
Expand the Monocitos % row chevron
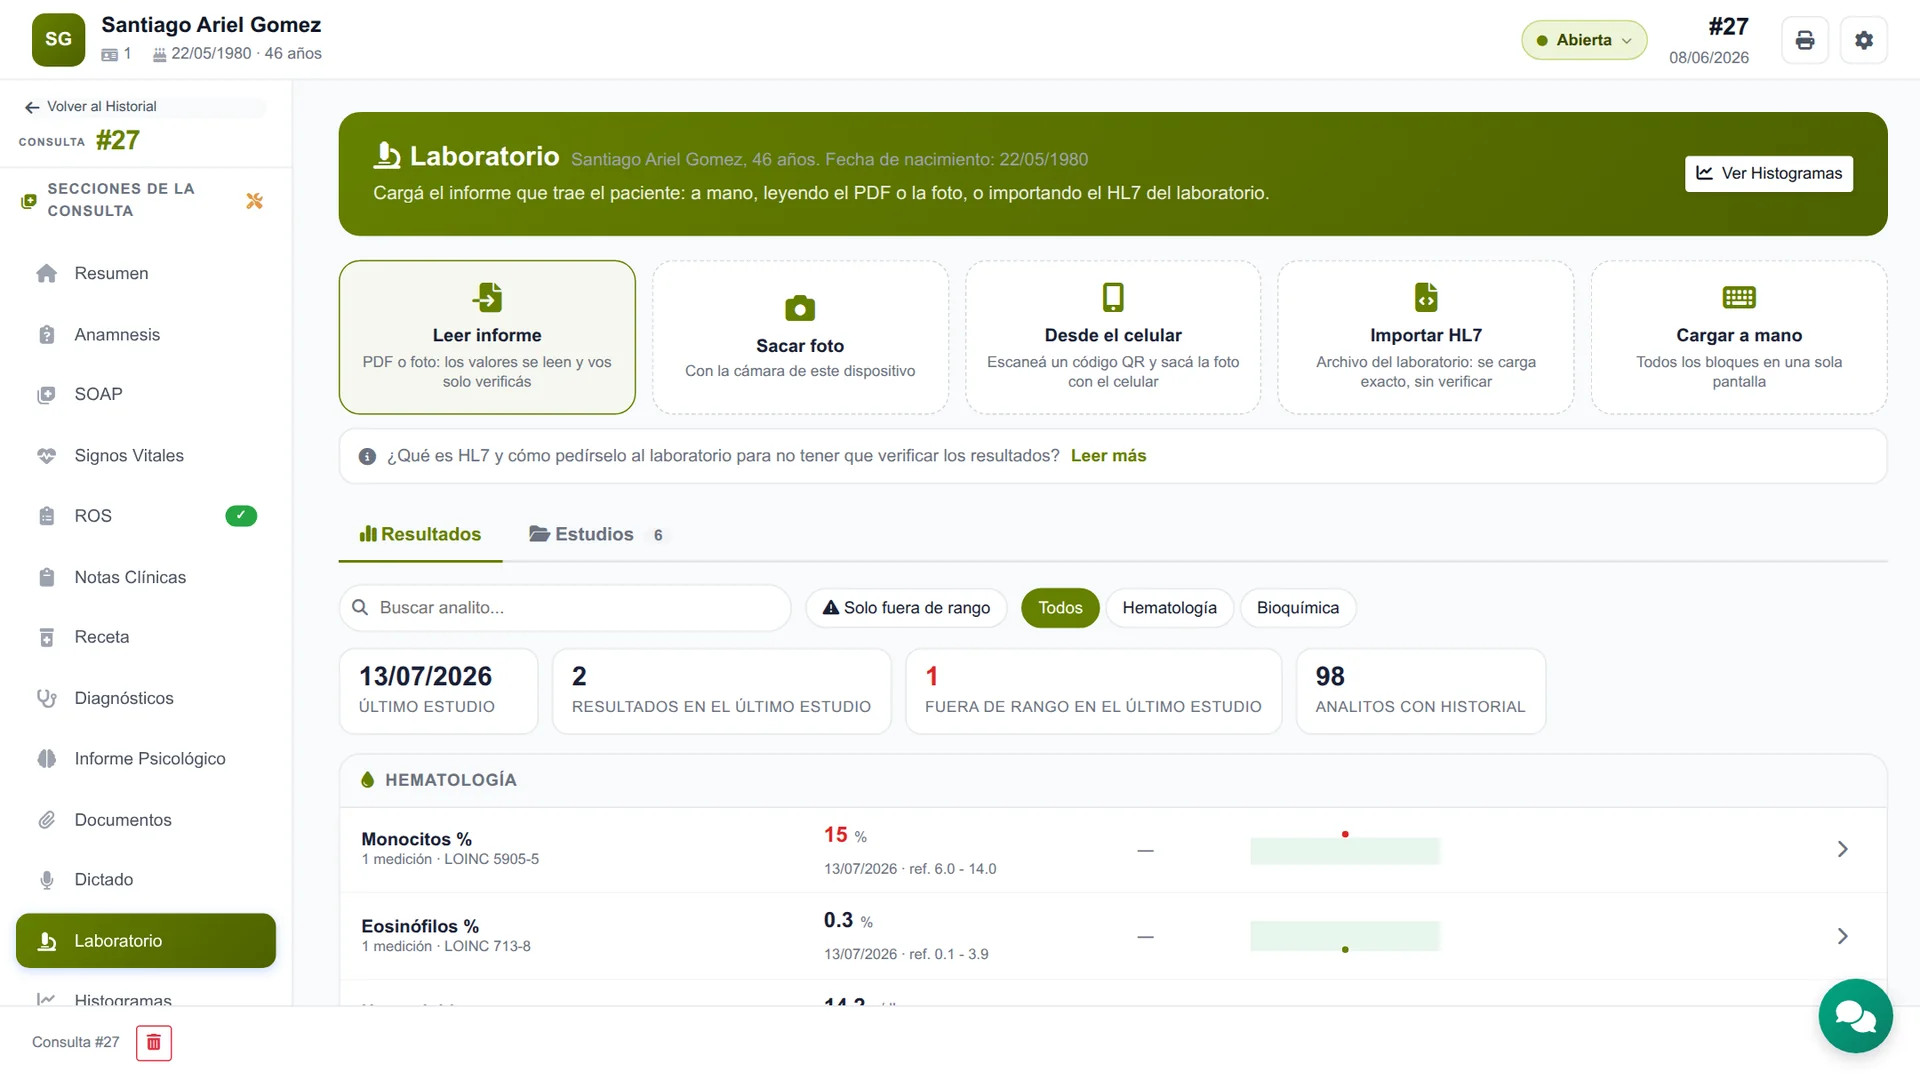[x=1842, y=849]
